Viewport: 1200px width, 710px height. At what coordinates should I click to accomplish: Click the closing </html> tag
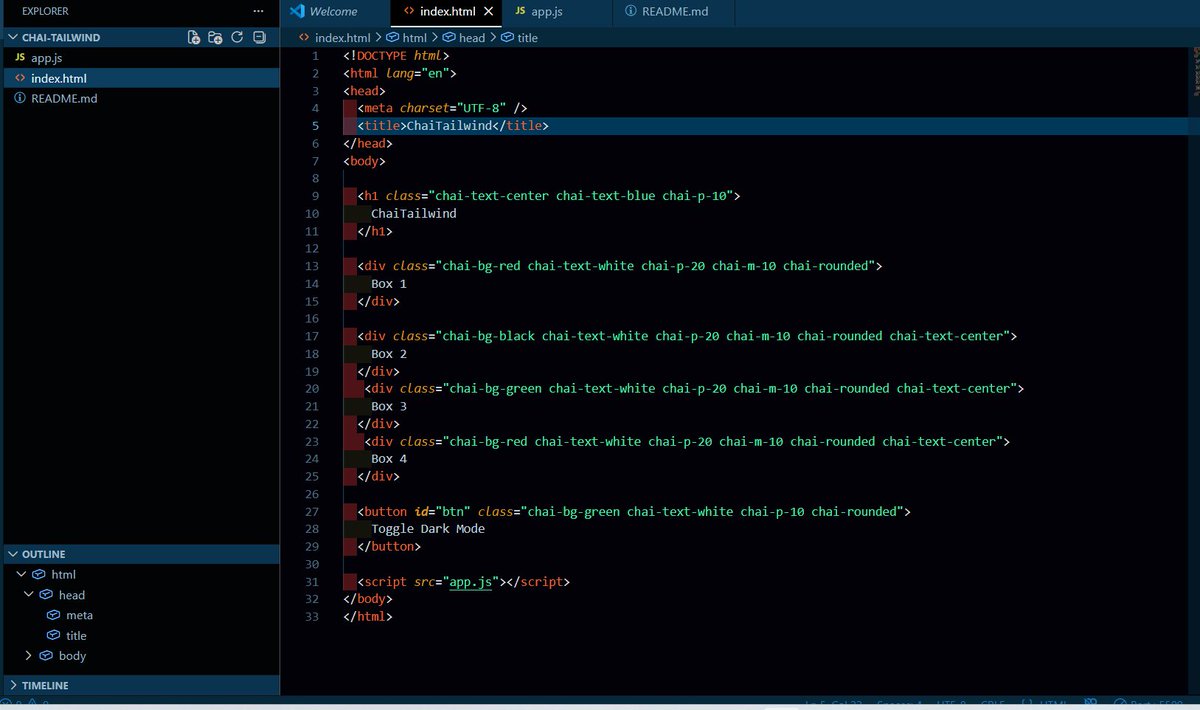point(368,616)
